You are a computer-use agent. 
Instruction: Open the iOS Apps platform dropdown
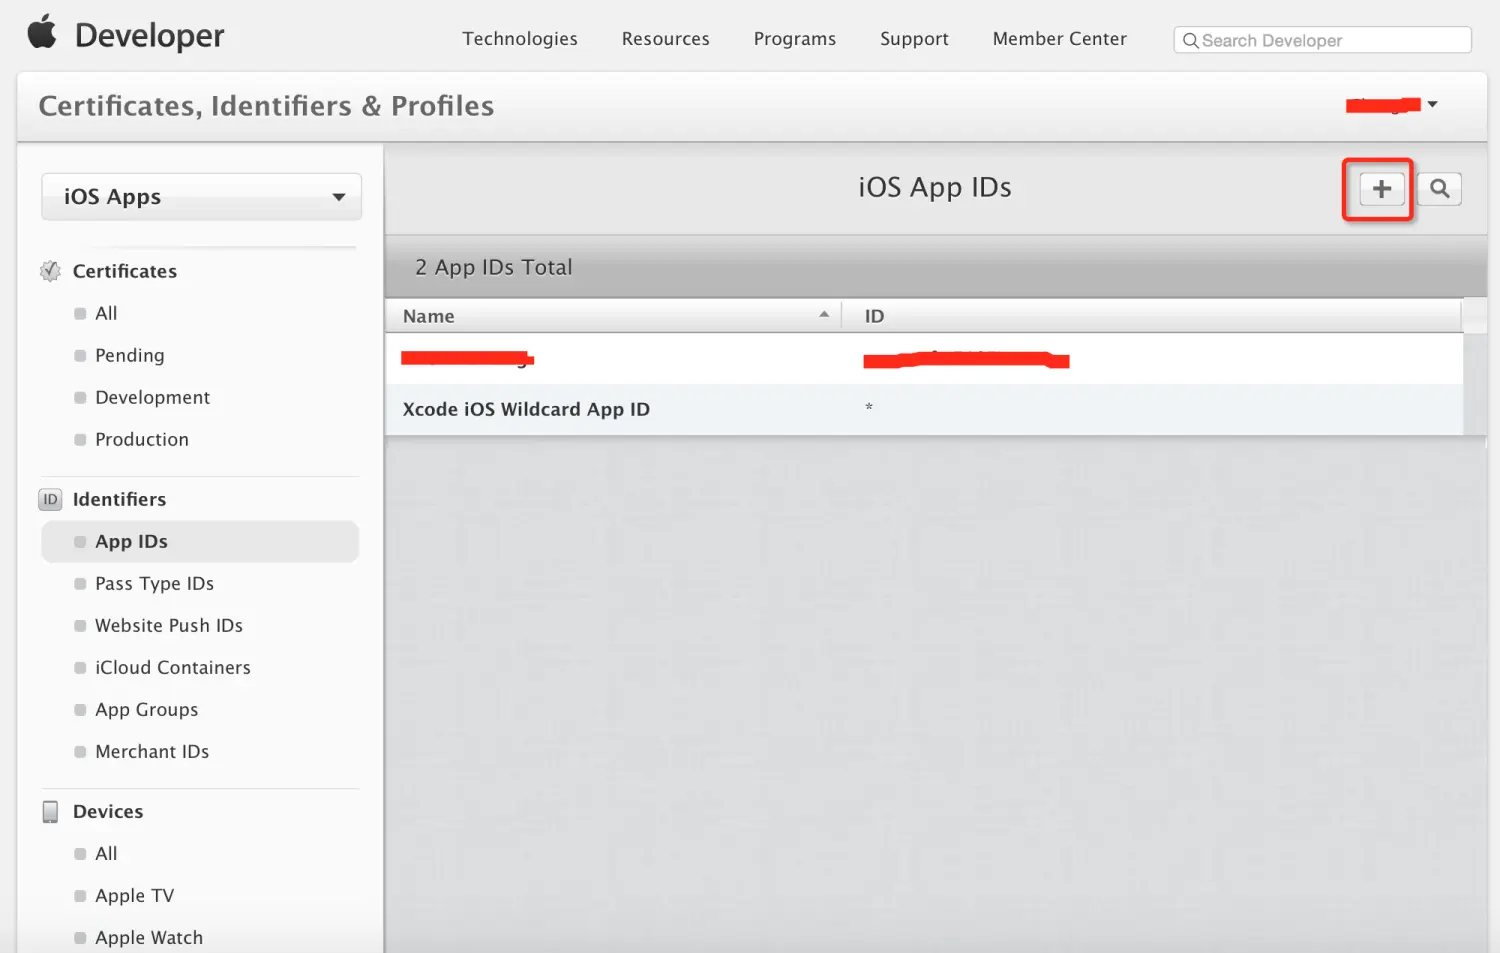tap(201, 197)
